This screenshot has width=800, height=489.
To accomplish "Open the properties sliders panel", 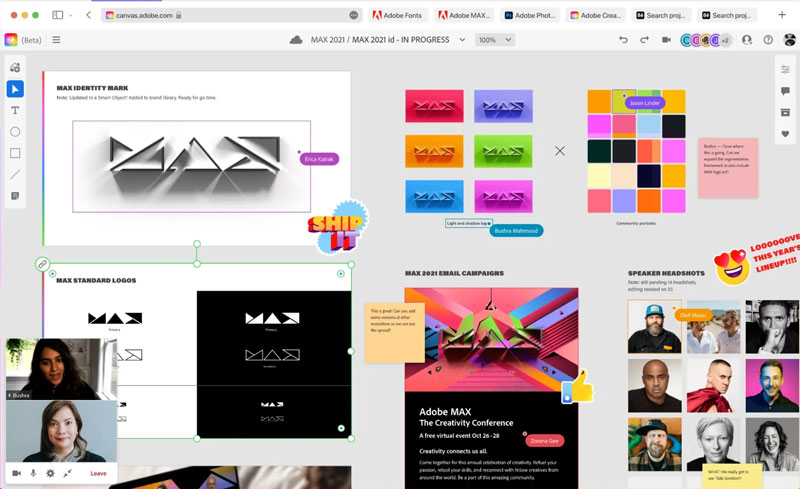I will click(785, 69).
